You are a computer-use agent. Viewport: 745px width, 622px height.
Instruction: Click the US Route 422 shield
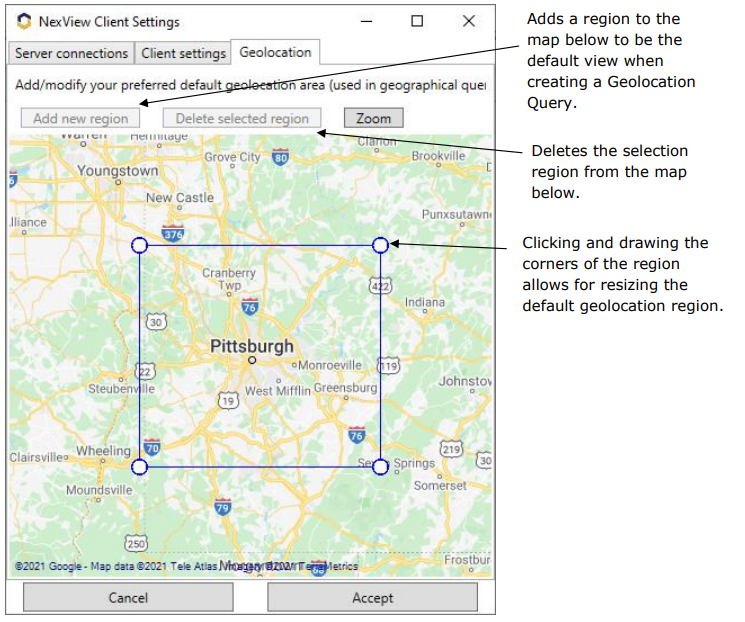pyautogui.click(x=381, y=286)
